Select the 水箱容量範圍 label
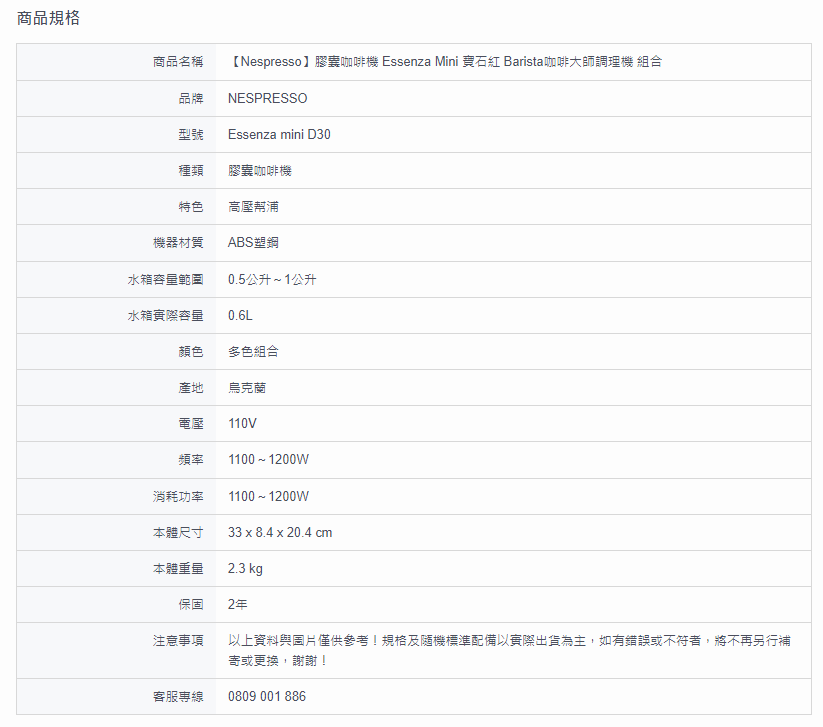Viewport: 823px width, 727px height. point(165,279)
